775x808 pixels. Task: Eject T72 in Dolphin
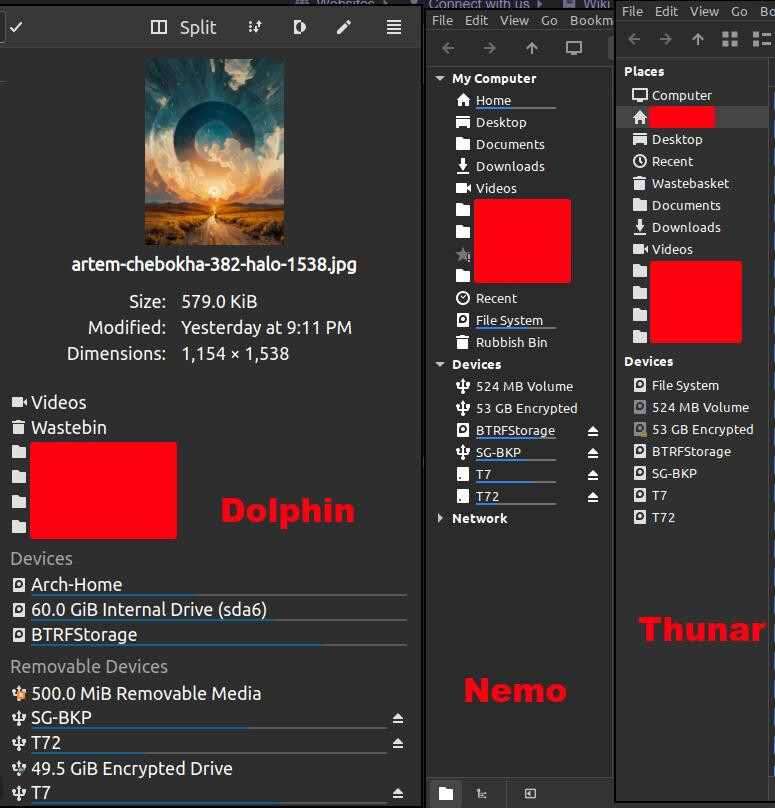coord(398,743)
